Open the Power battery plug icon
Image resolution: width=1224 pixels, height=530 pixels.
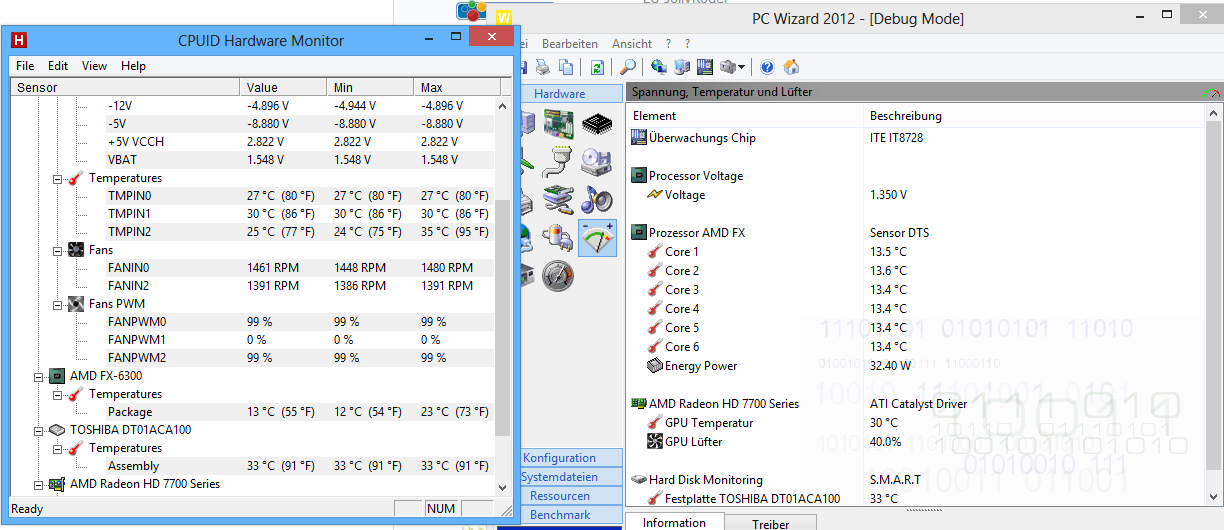[x=558, y=238]
